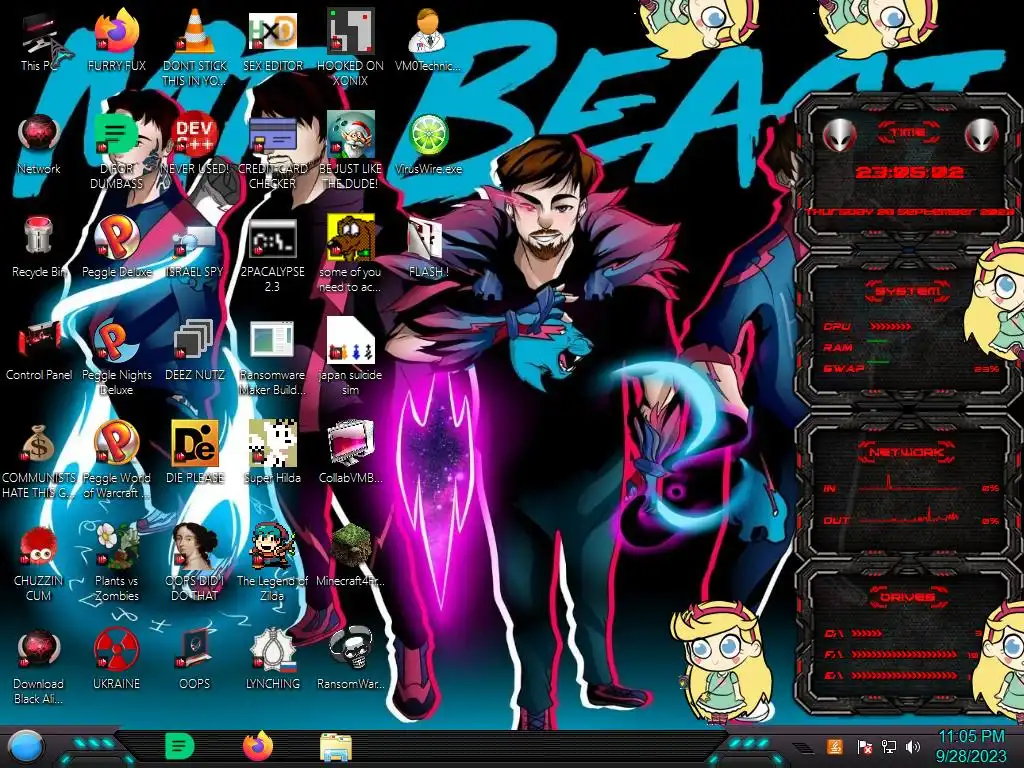
Task: Click the SYSTEM header in the widget
Action: coord(908,291)
